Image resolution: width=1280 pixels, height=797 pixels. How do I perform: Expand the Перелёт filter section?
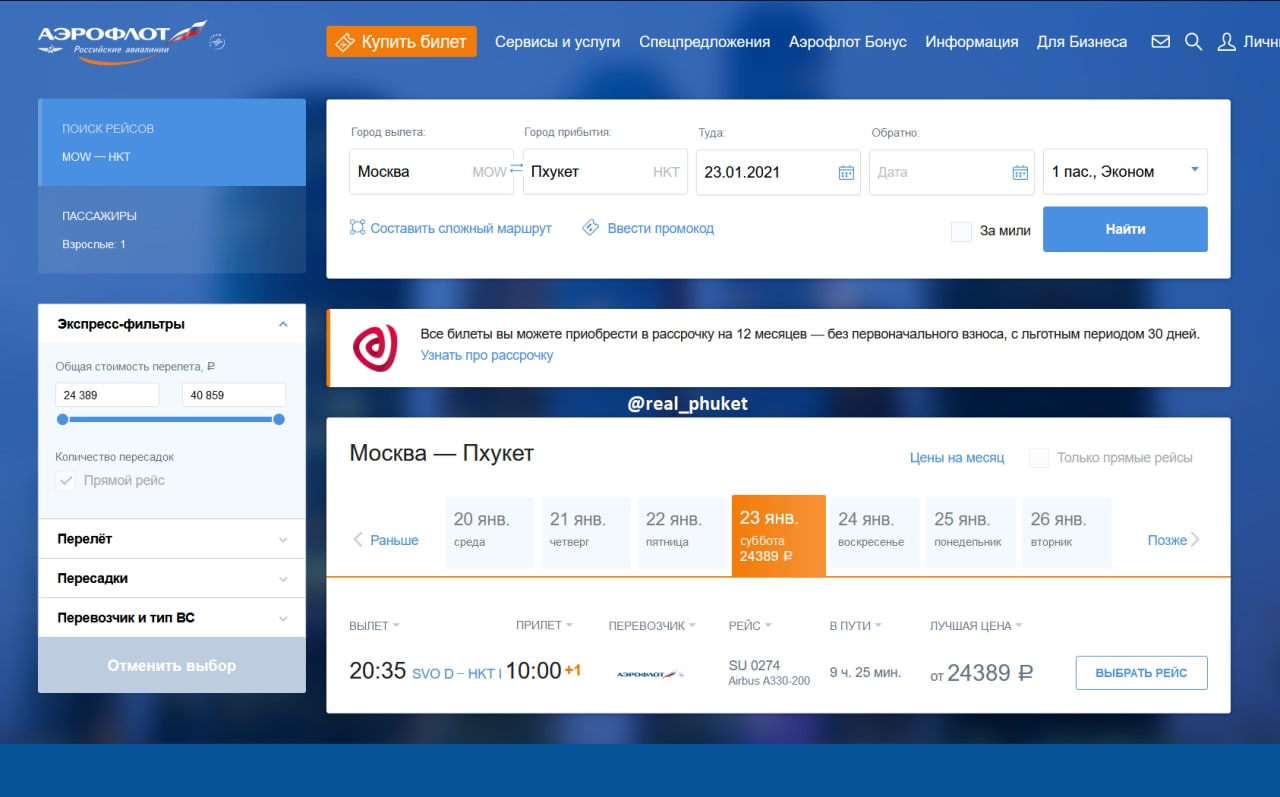click(171, 539)
